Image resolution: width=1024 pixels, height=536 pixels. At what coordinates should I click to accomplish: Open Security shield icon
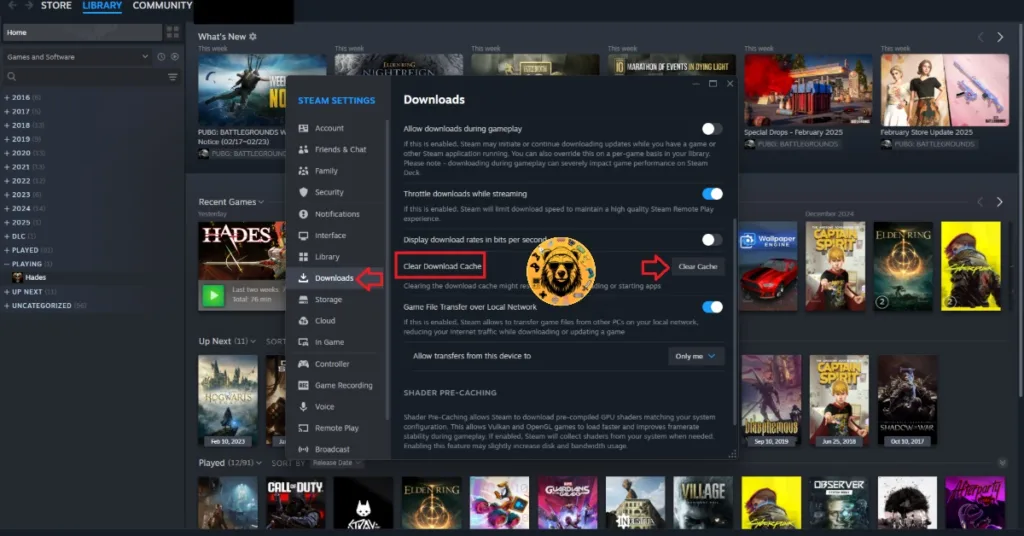click(x=303, y=192)
